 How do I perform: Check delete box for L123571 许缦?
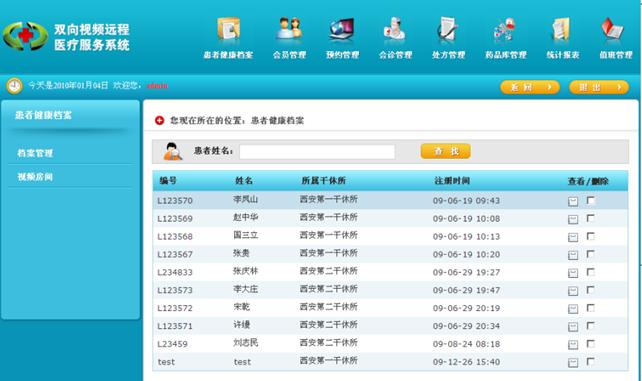pos(591,326)
